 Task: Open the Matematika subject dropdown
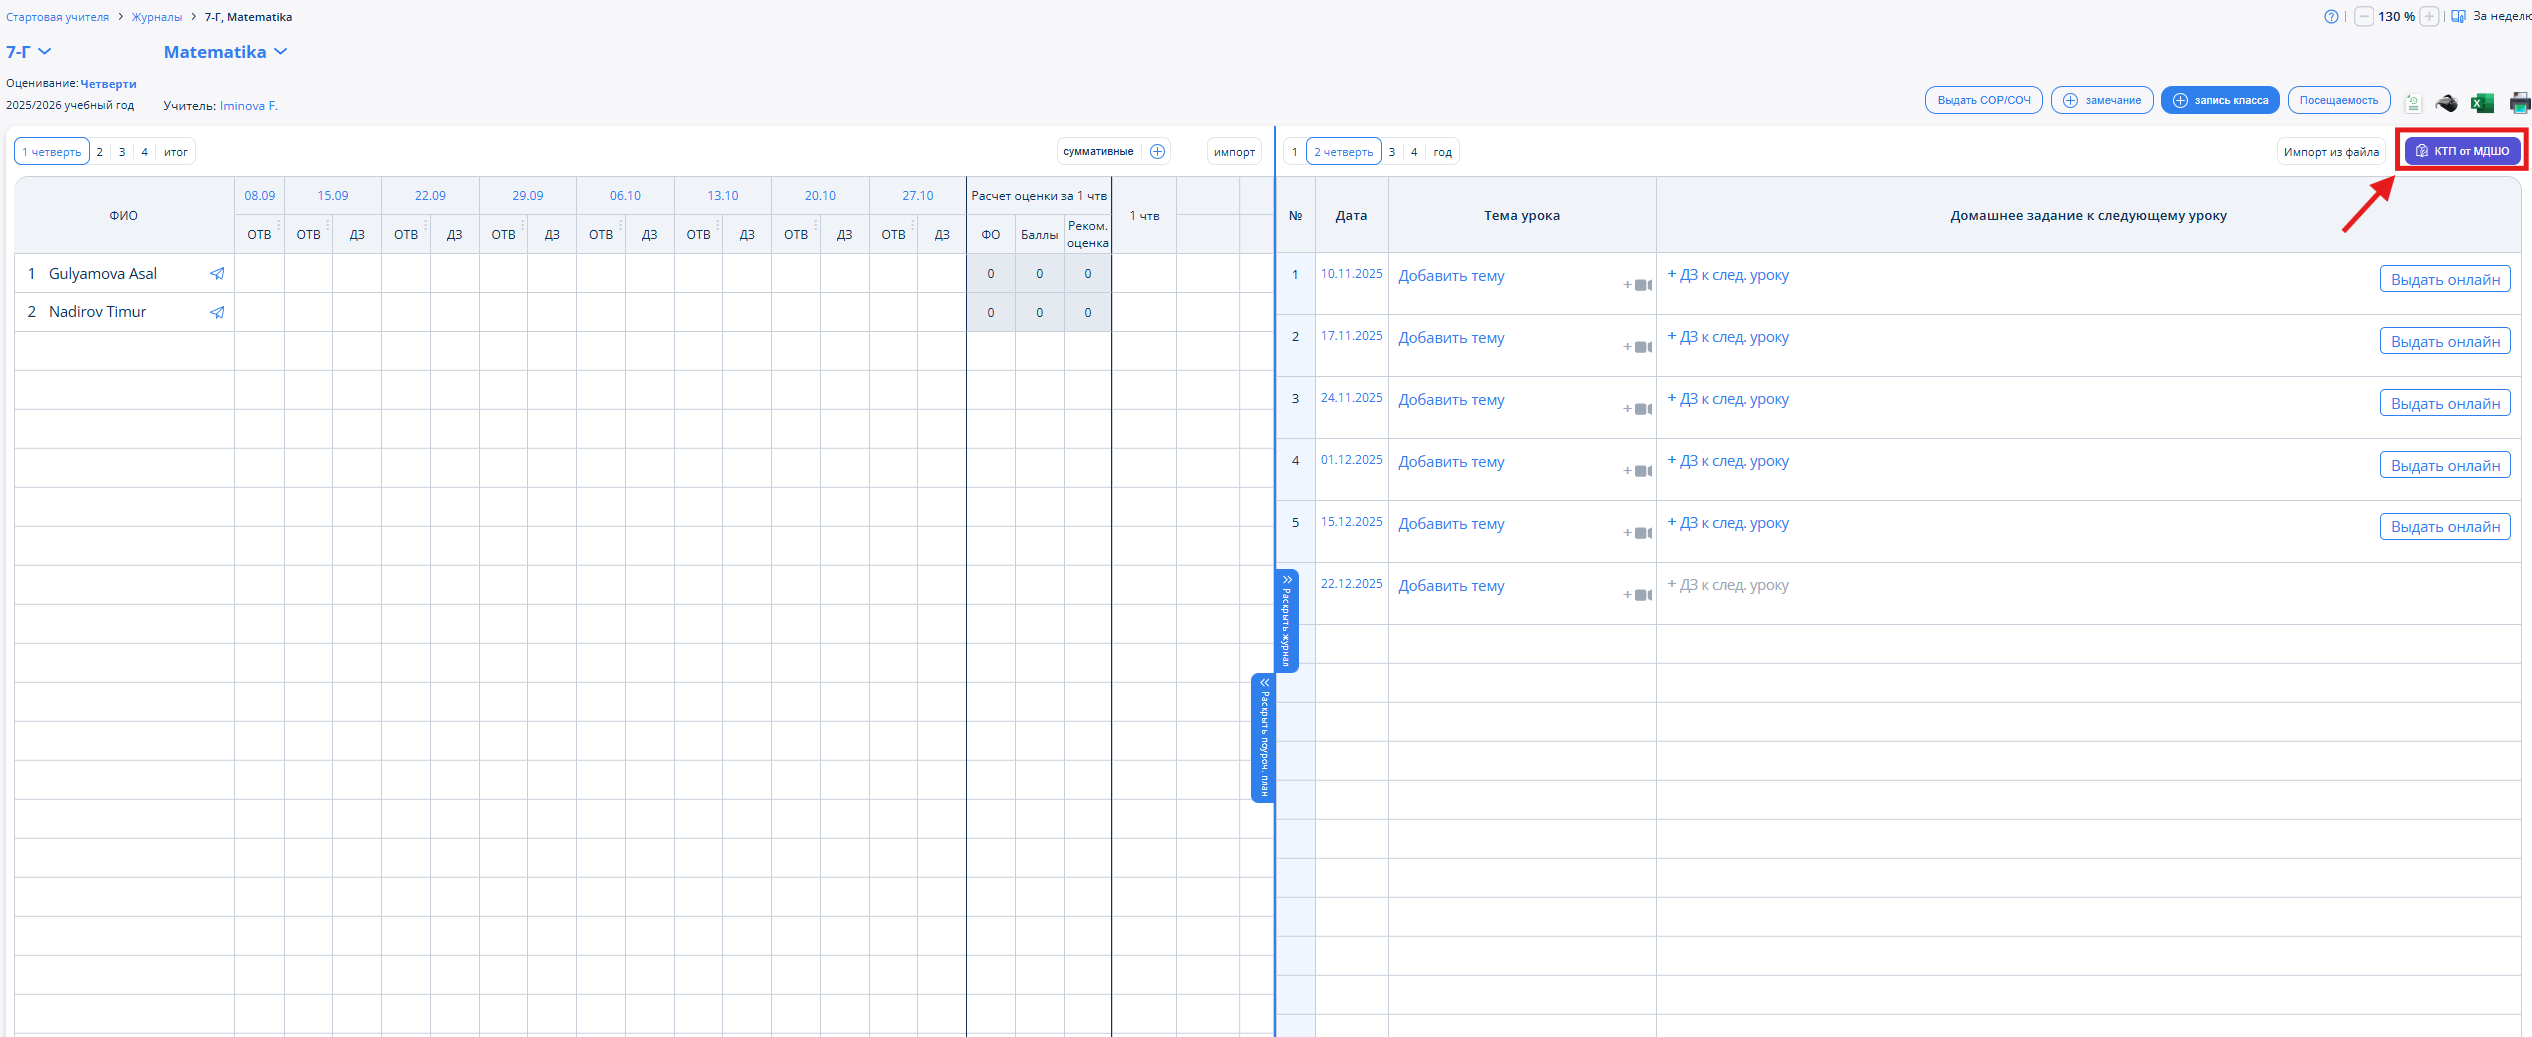click(225, 52)
